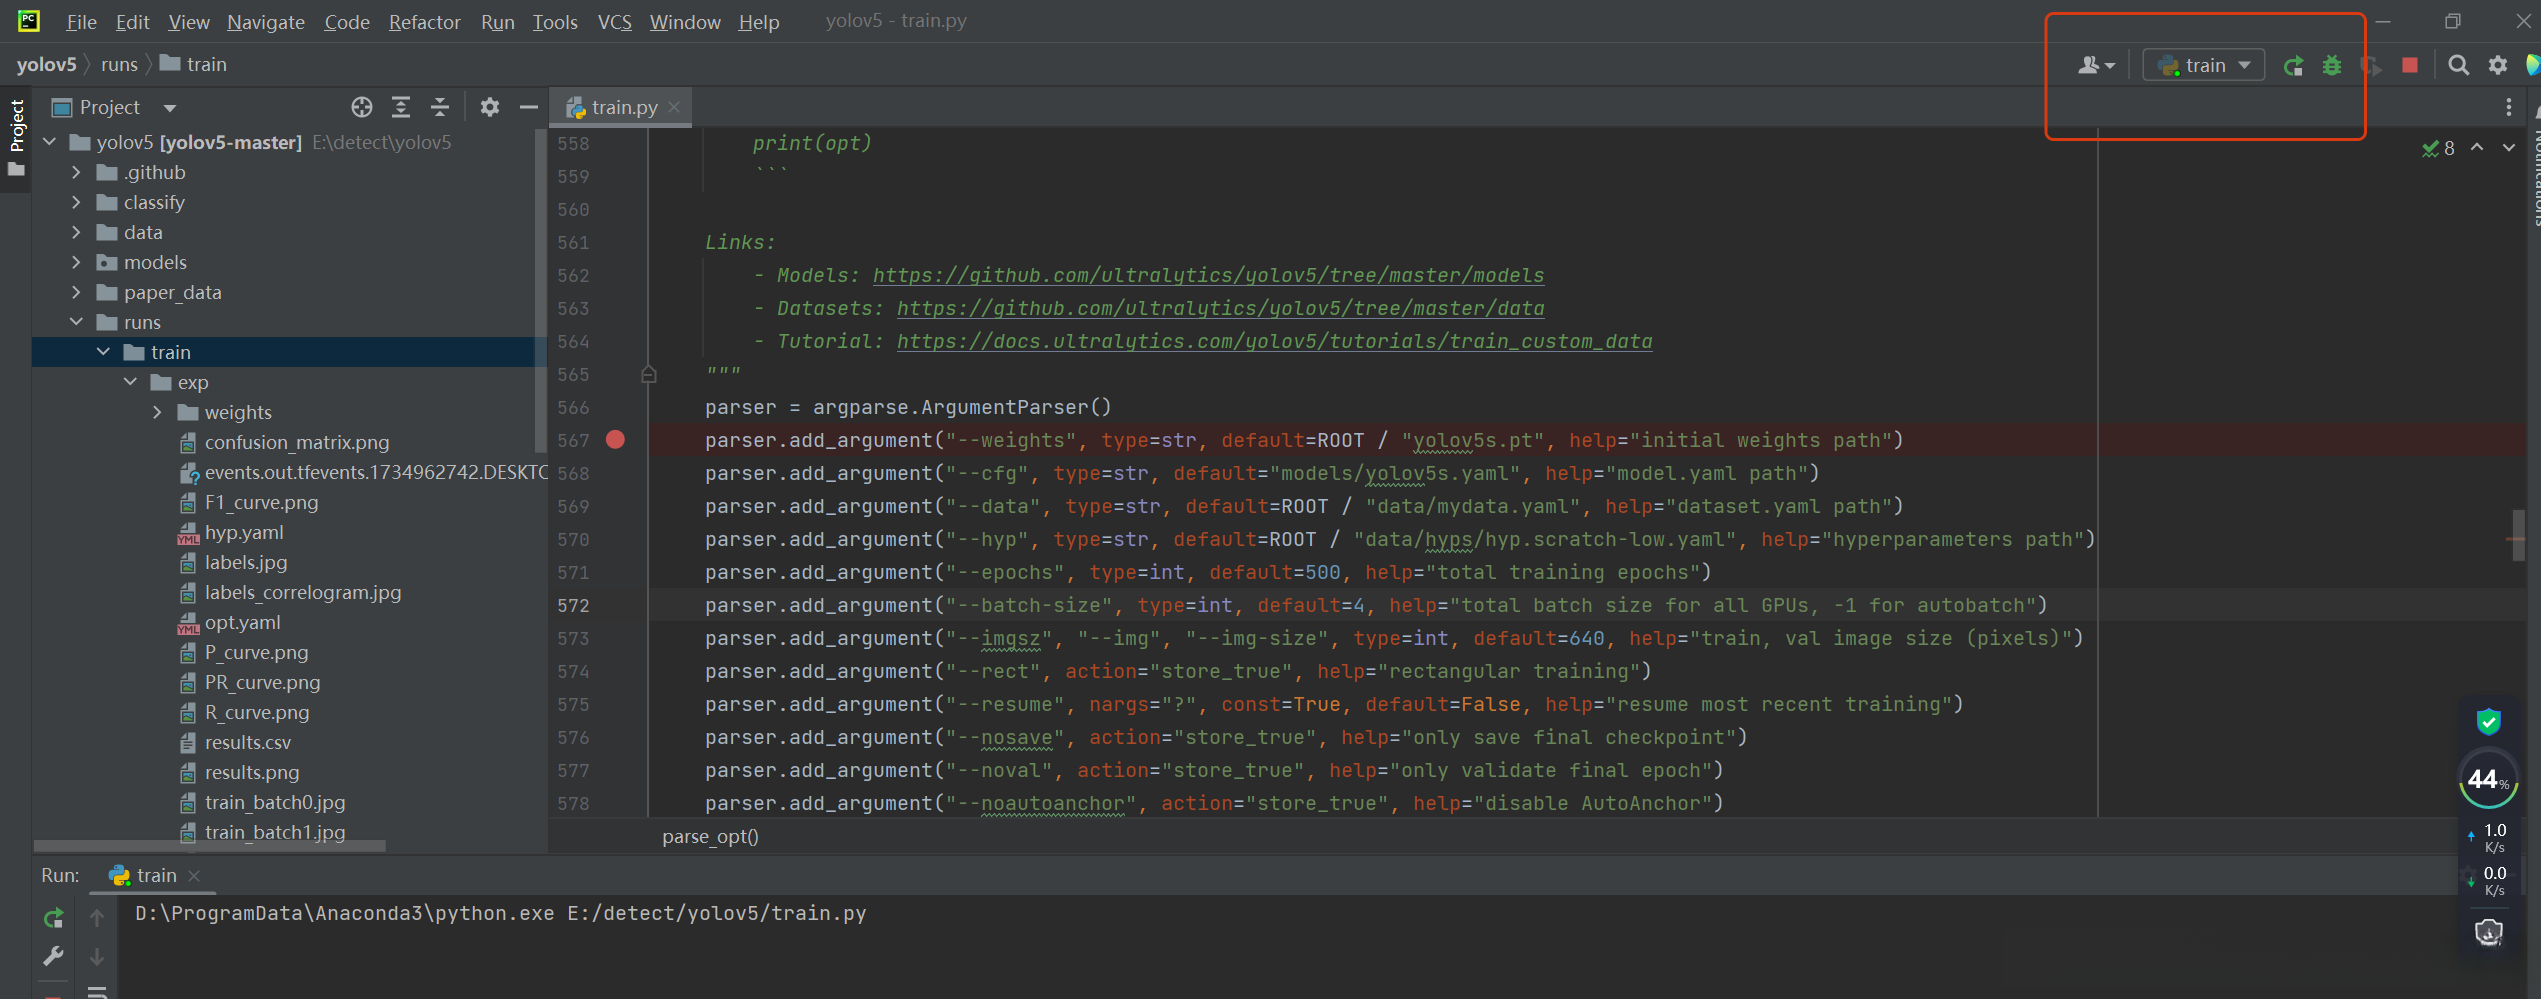
Task: Click line number 572 in the gutter
Action: (x=573, y=605)
